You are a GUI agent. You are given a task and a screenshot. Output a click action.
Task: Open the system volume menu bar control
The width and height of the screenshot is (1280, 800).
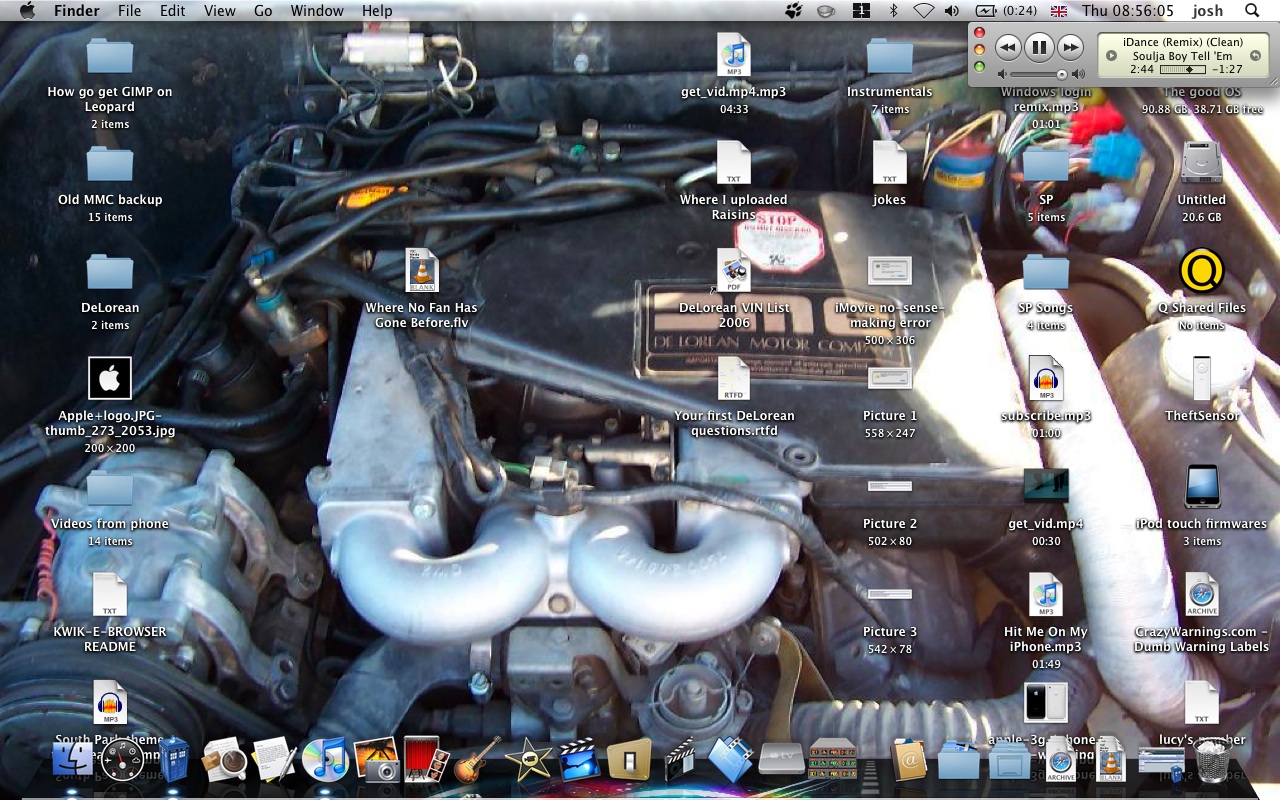(951, 11)
